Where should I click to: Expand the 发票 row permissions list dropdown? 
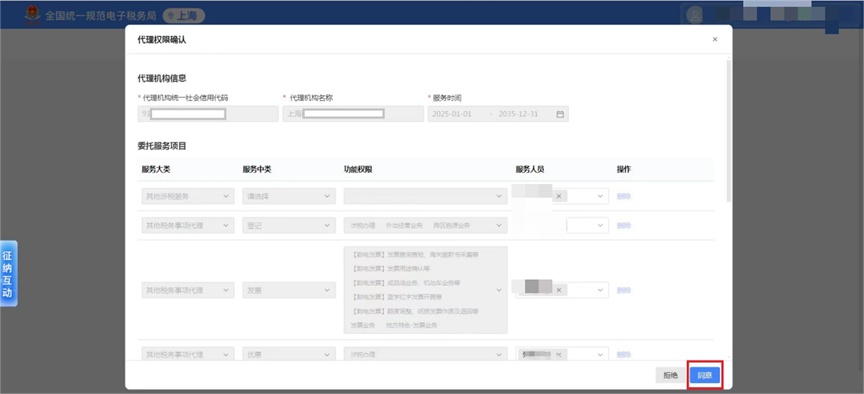click(425, 290)
